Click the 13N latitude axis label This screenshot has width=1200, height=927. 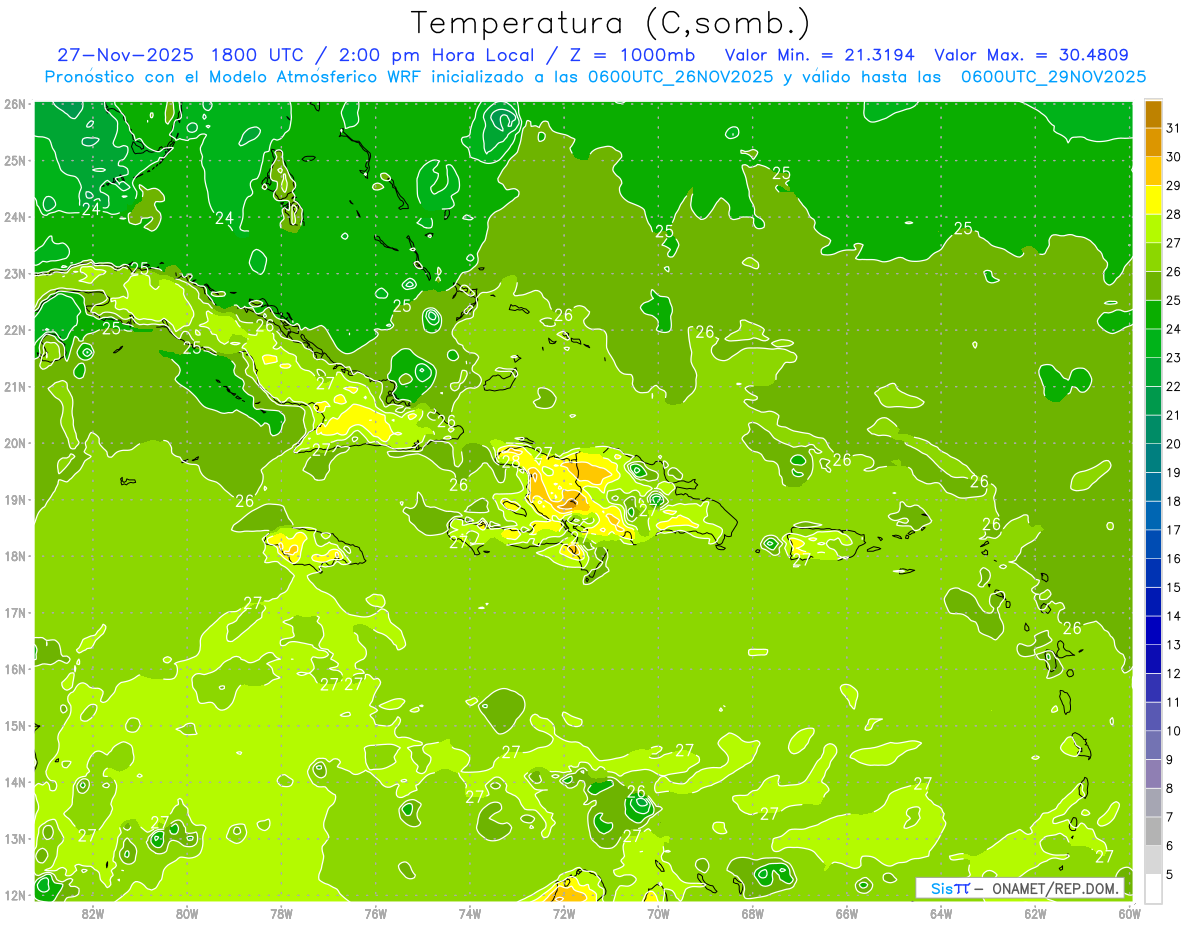14,839
